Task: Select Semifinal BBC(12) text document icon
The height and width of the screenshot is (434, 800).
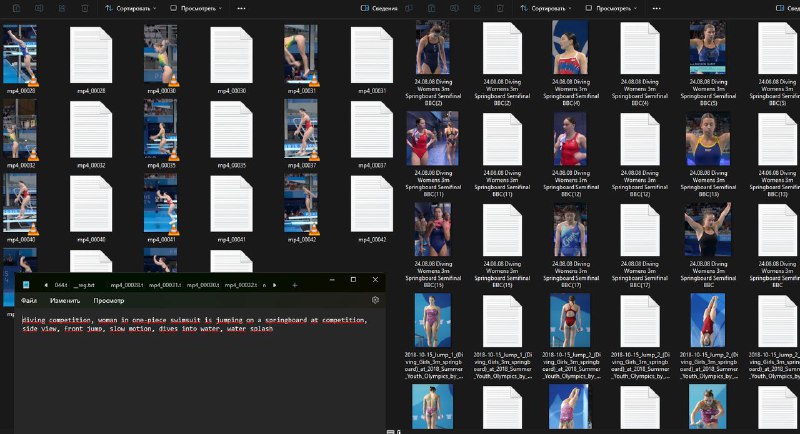Action: 640,139
